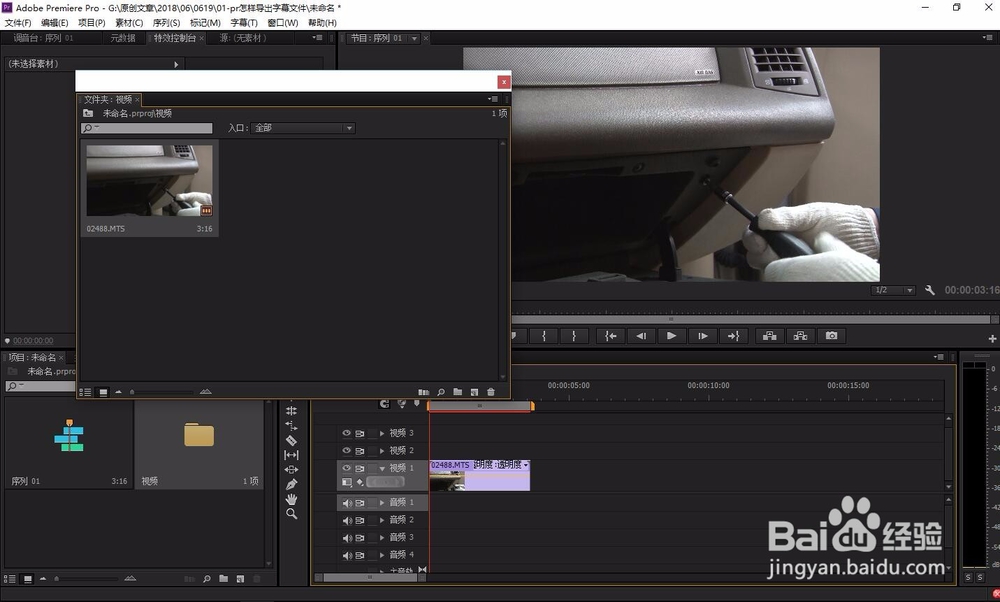Image resolution: width=1000 pixels, height=602 pixels.
Task: Open the button editor plus icon
Action: point(992,339)
